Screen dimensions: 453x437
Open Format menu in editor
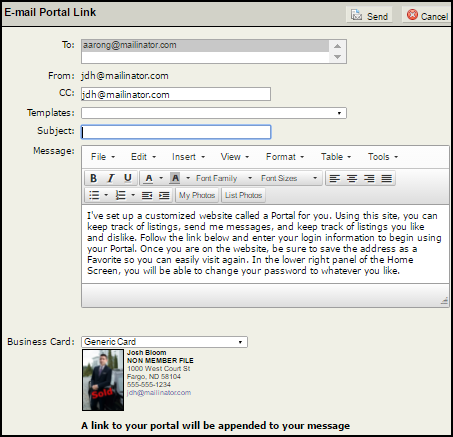pyautogui.click(x=285, y=157)
